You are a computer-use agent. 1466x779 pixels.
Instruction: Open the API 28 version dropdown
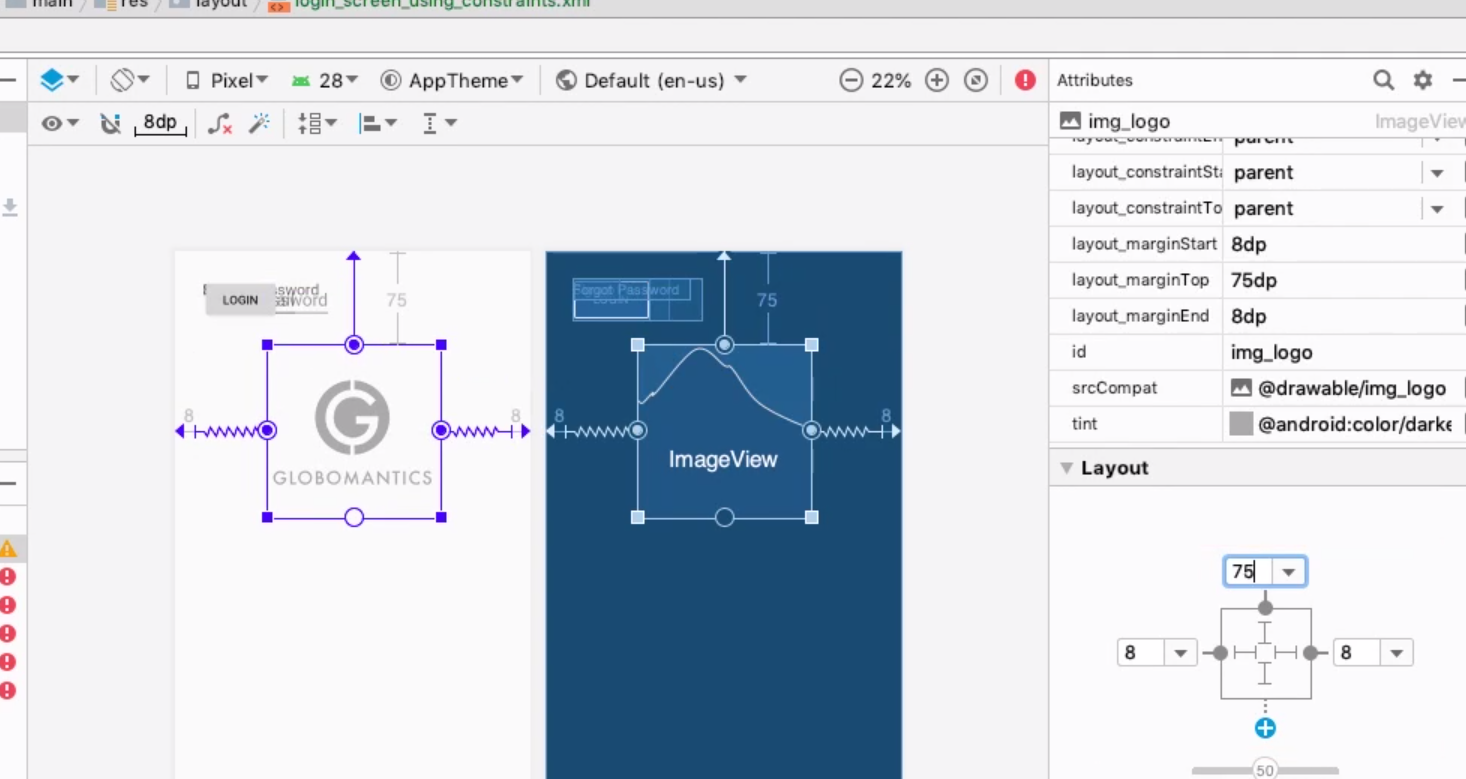coord(324,80)
